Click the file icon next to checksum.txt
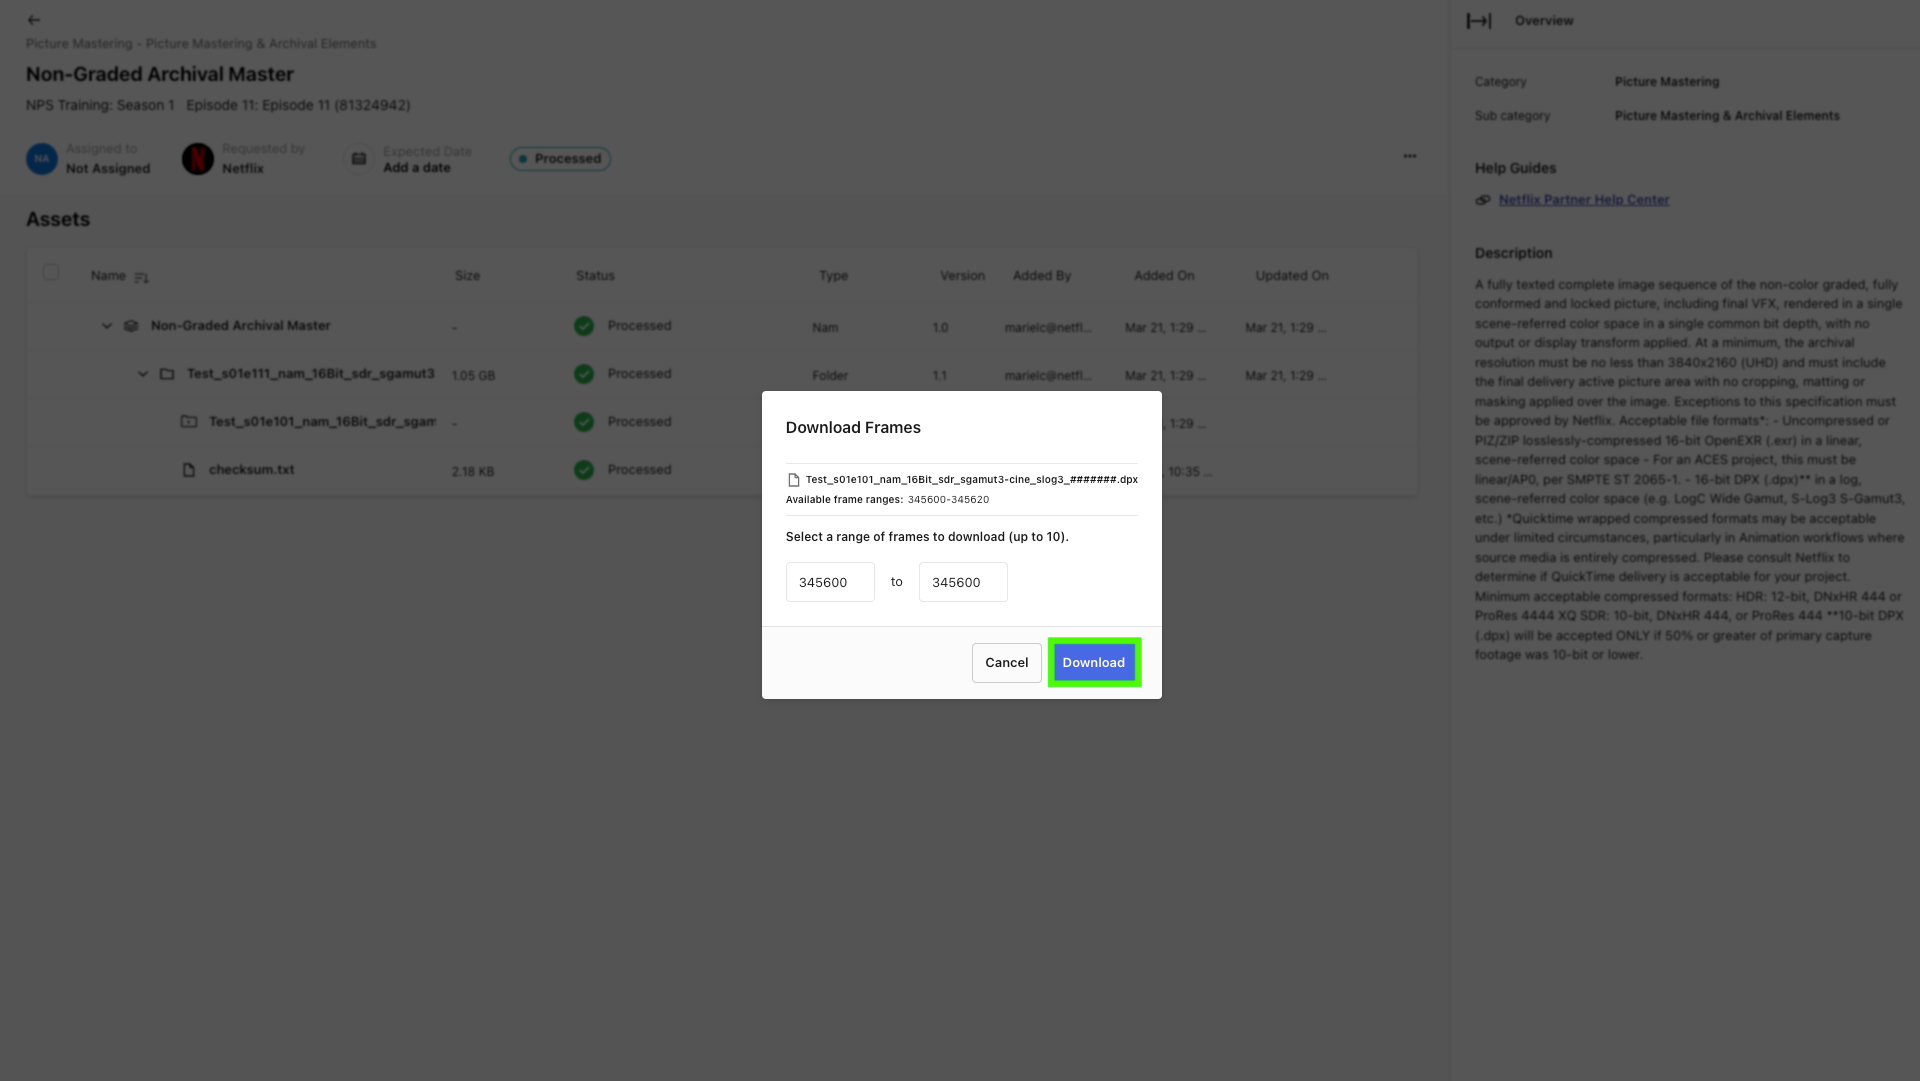Image resolution: width=1920 pixels, height=1081 pixels. coord(189,469)
